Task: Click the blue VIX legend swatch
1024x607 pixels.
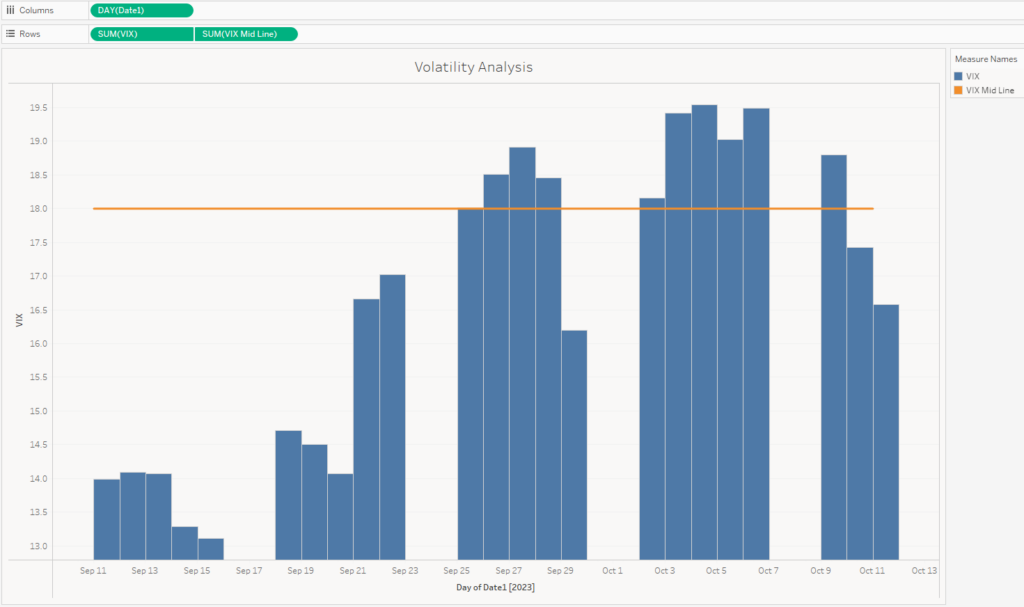Action: (x=957, y=75)
